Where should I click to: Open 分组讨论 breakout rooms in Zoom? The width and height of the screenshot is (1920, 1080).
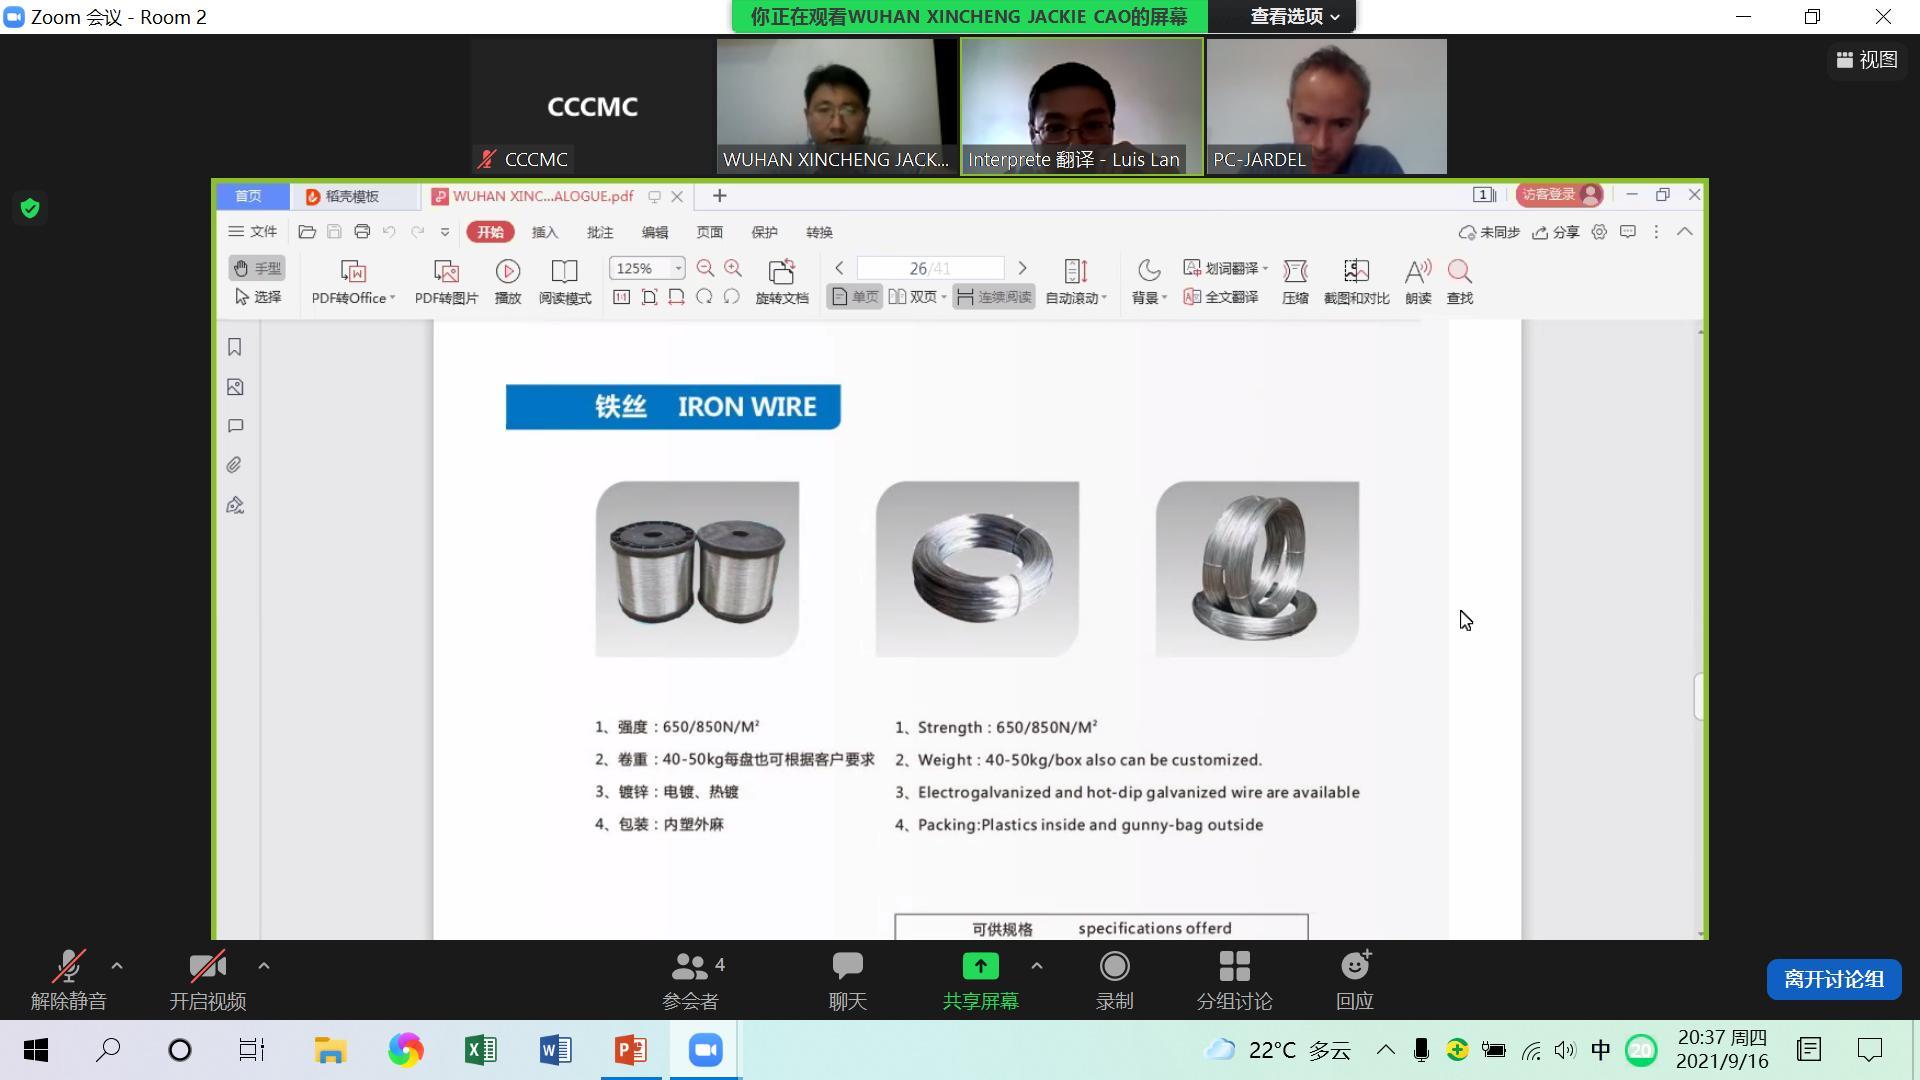click(1234, 981)
